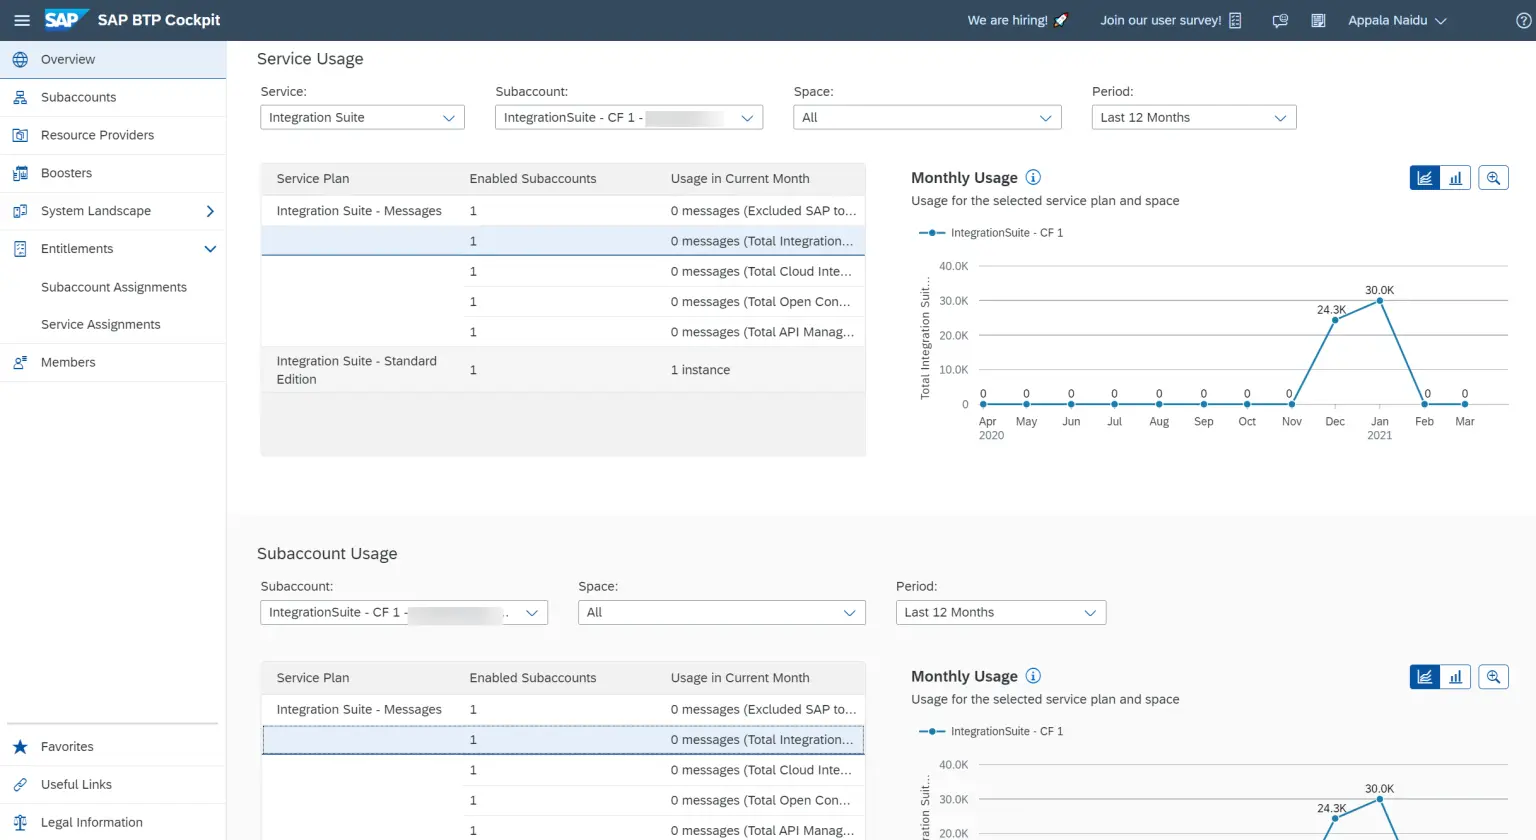Viewport: 1536px width, 840px height.
Task: Select Subaccount Usage Total Cloud Inte... row
Action: pyautogui.click(x=563, y=770)
